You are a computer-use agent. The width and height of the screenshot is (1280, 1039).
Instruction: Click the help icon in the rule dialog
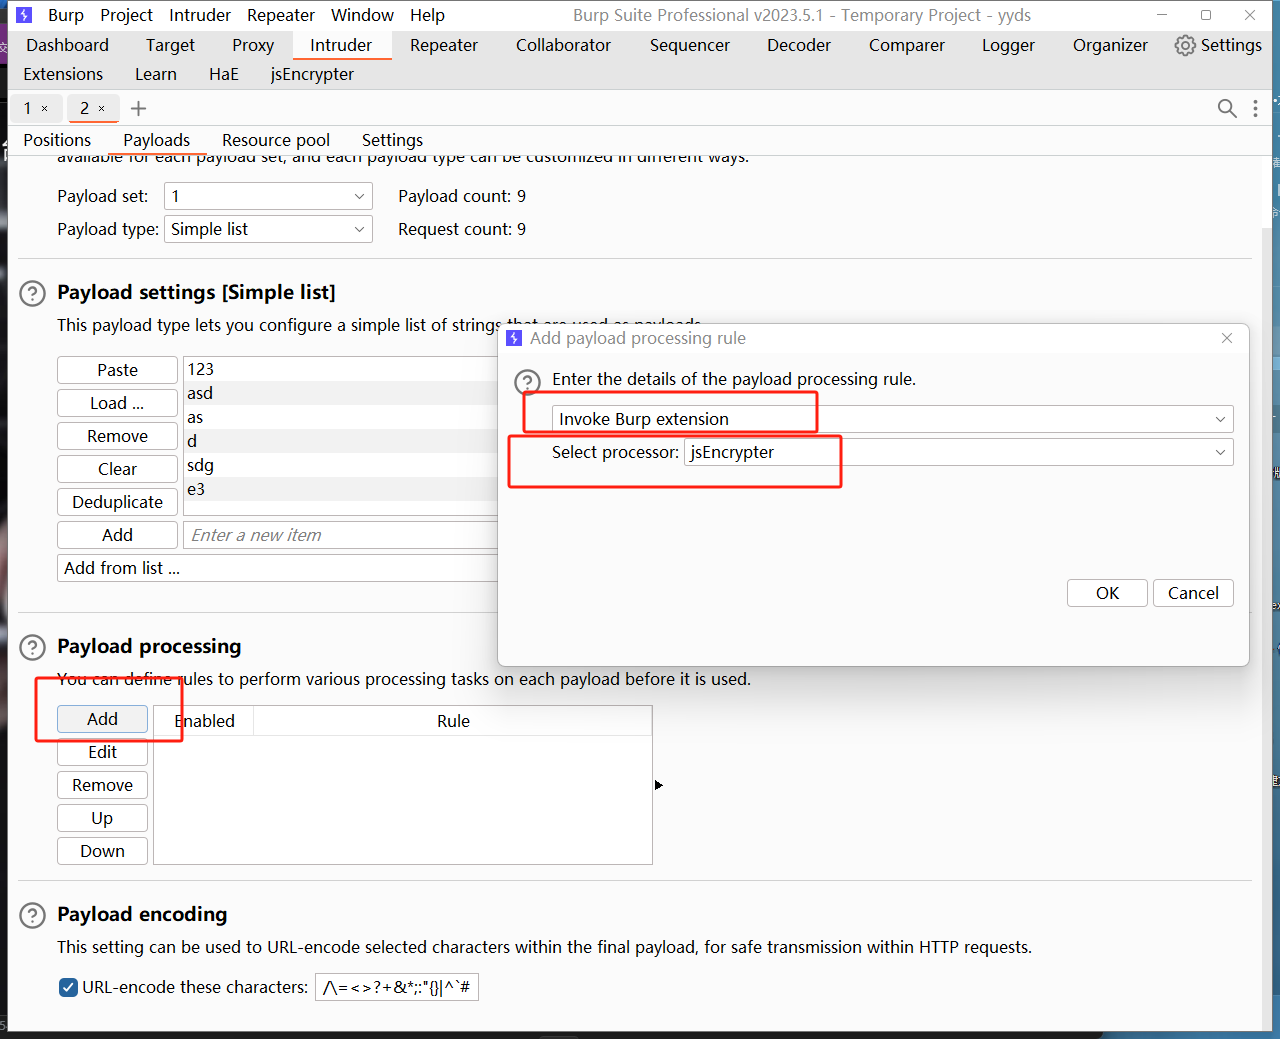pos(527,381)
